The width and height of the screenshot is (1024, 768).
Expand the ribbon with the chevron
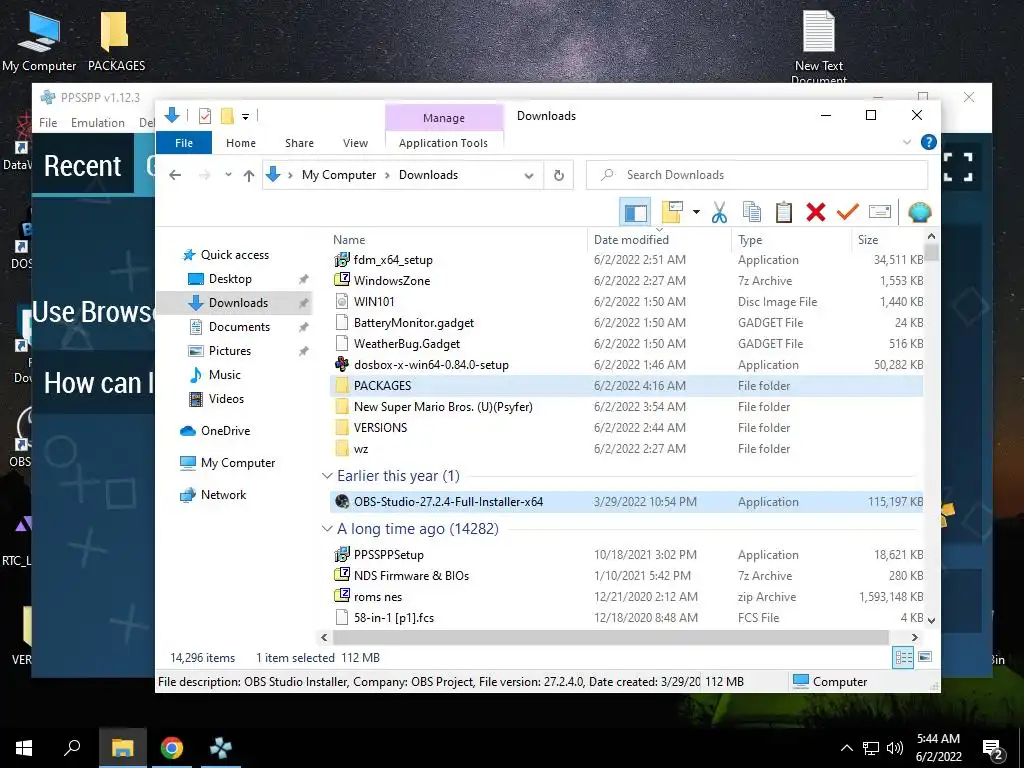(x=906, y=142)
